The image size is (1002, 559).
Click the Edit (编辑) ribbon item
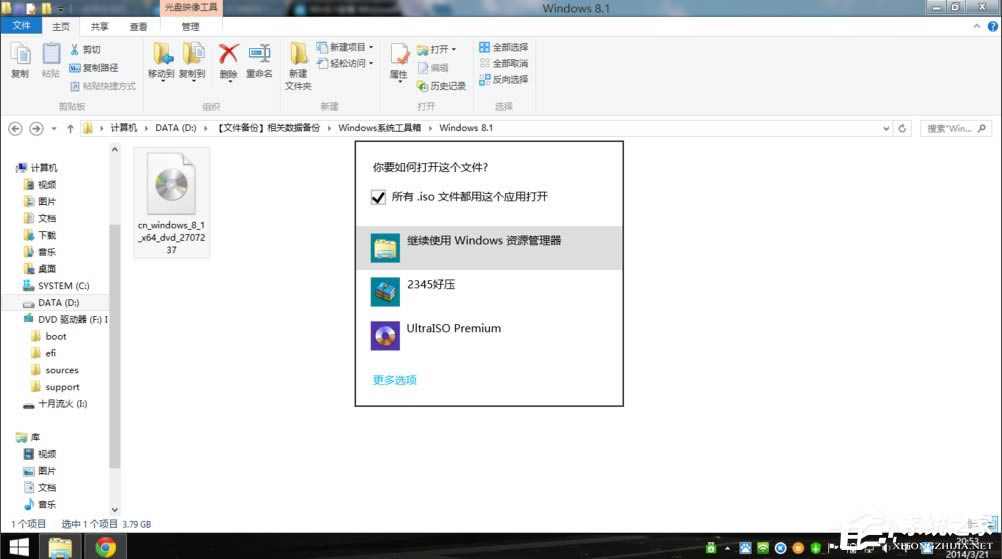(x=433, y=68)
